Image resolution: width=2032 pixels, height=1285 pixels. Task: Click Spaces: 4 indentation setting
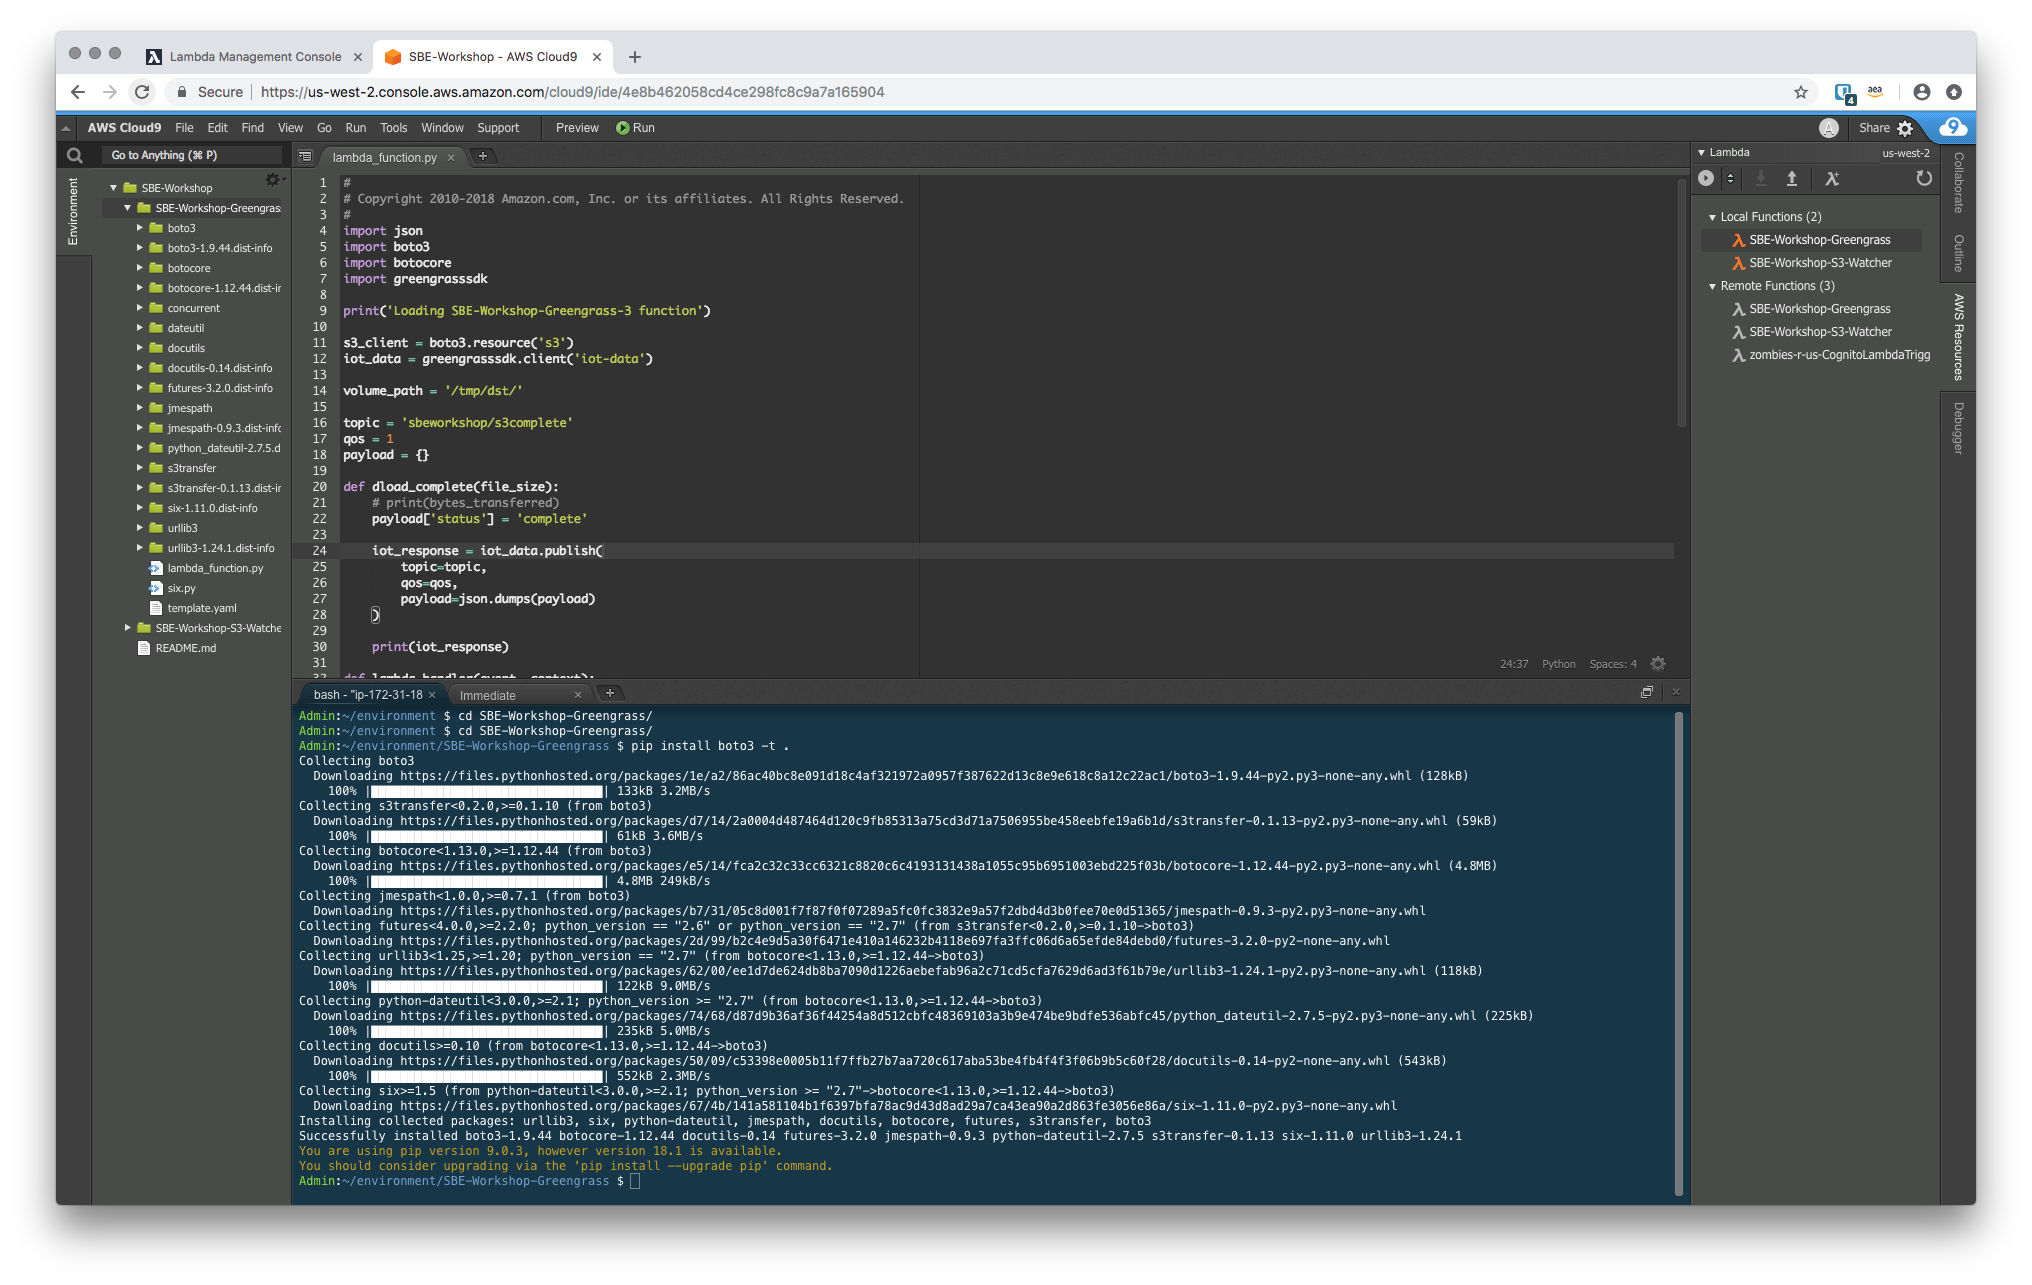1613,664
